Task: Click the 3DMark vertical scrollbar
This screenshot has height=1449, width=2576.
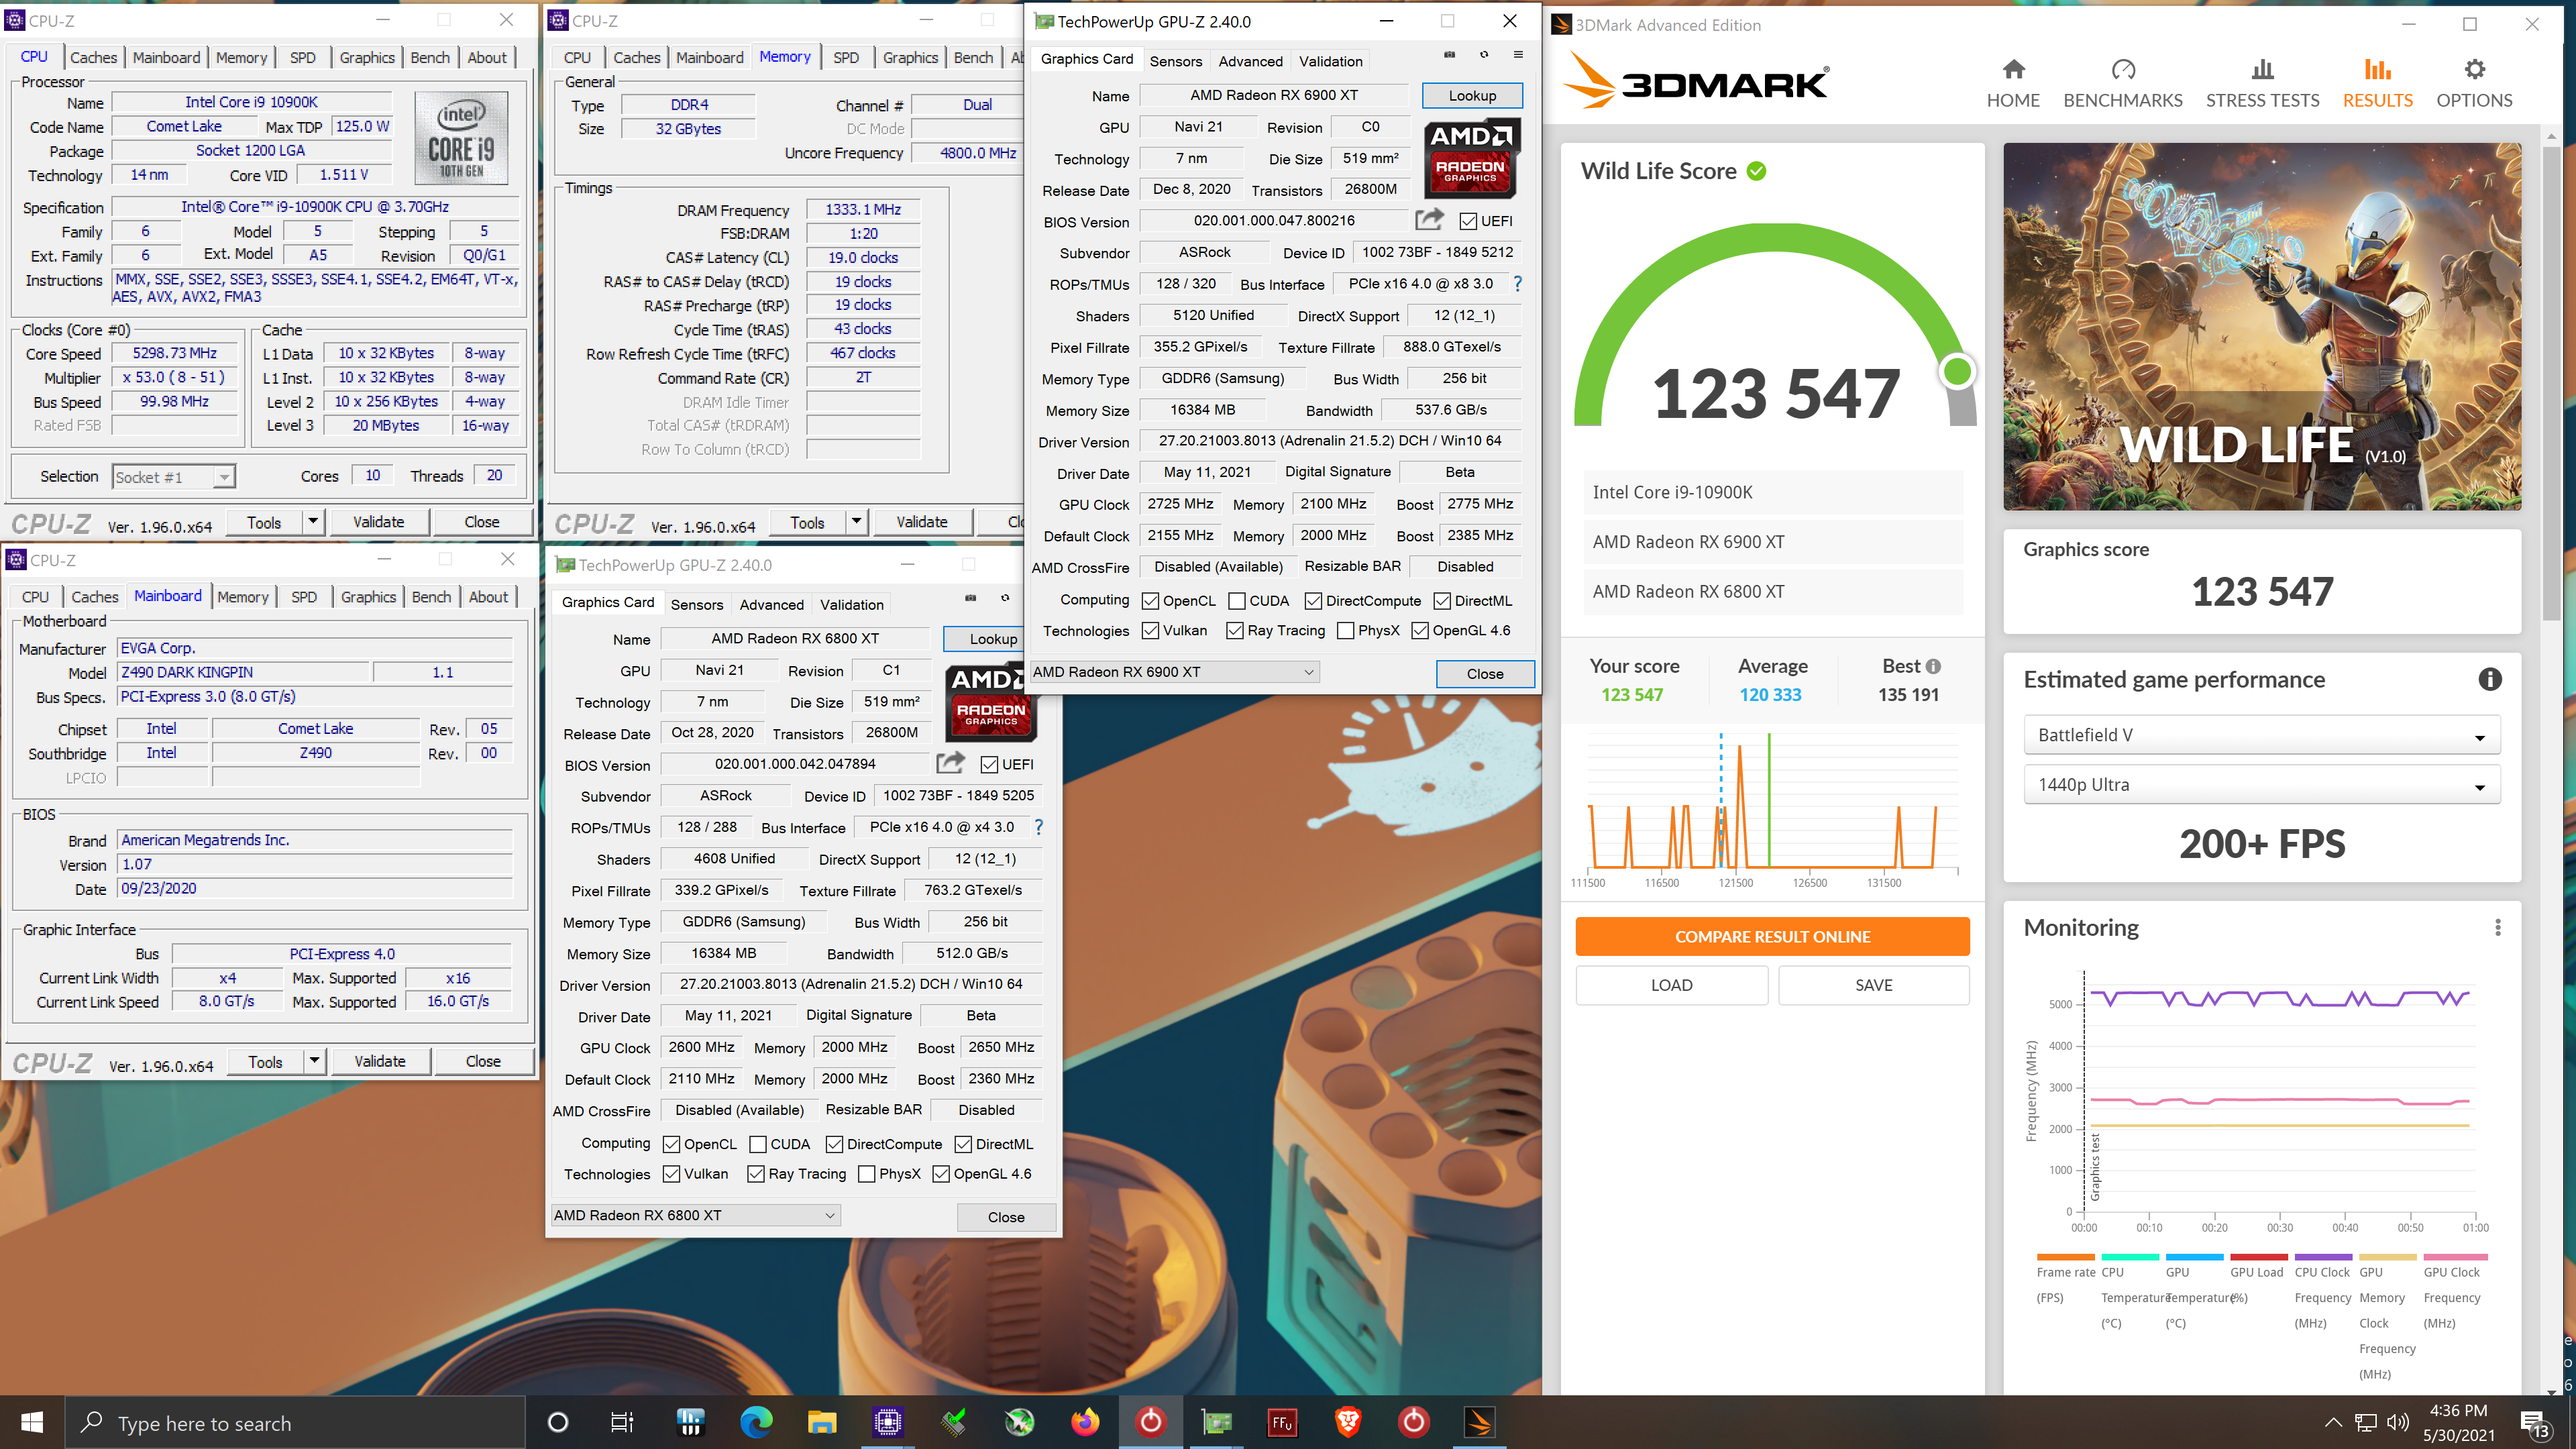Action: (2550, 383)
